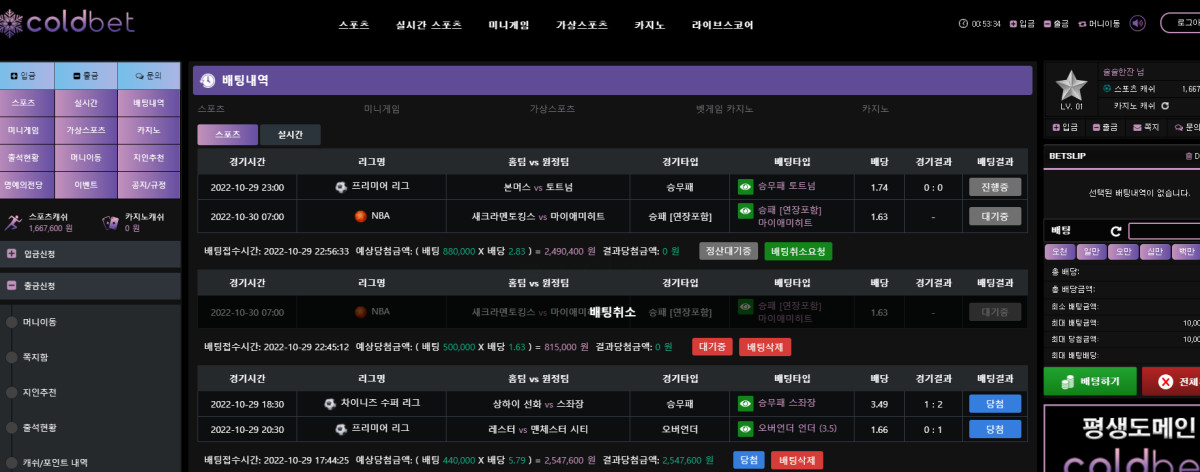This screenshot has height=472, width=1200.
Task: Refresh 카지노 캐쉬 balance icon
Action: 1166,105
